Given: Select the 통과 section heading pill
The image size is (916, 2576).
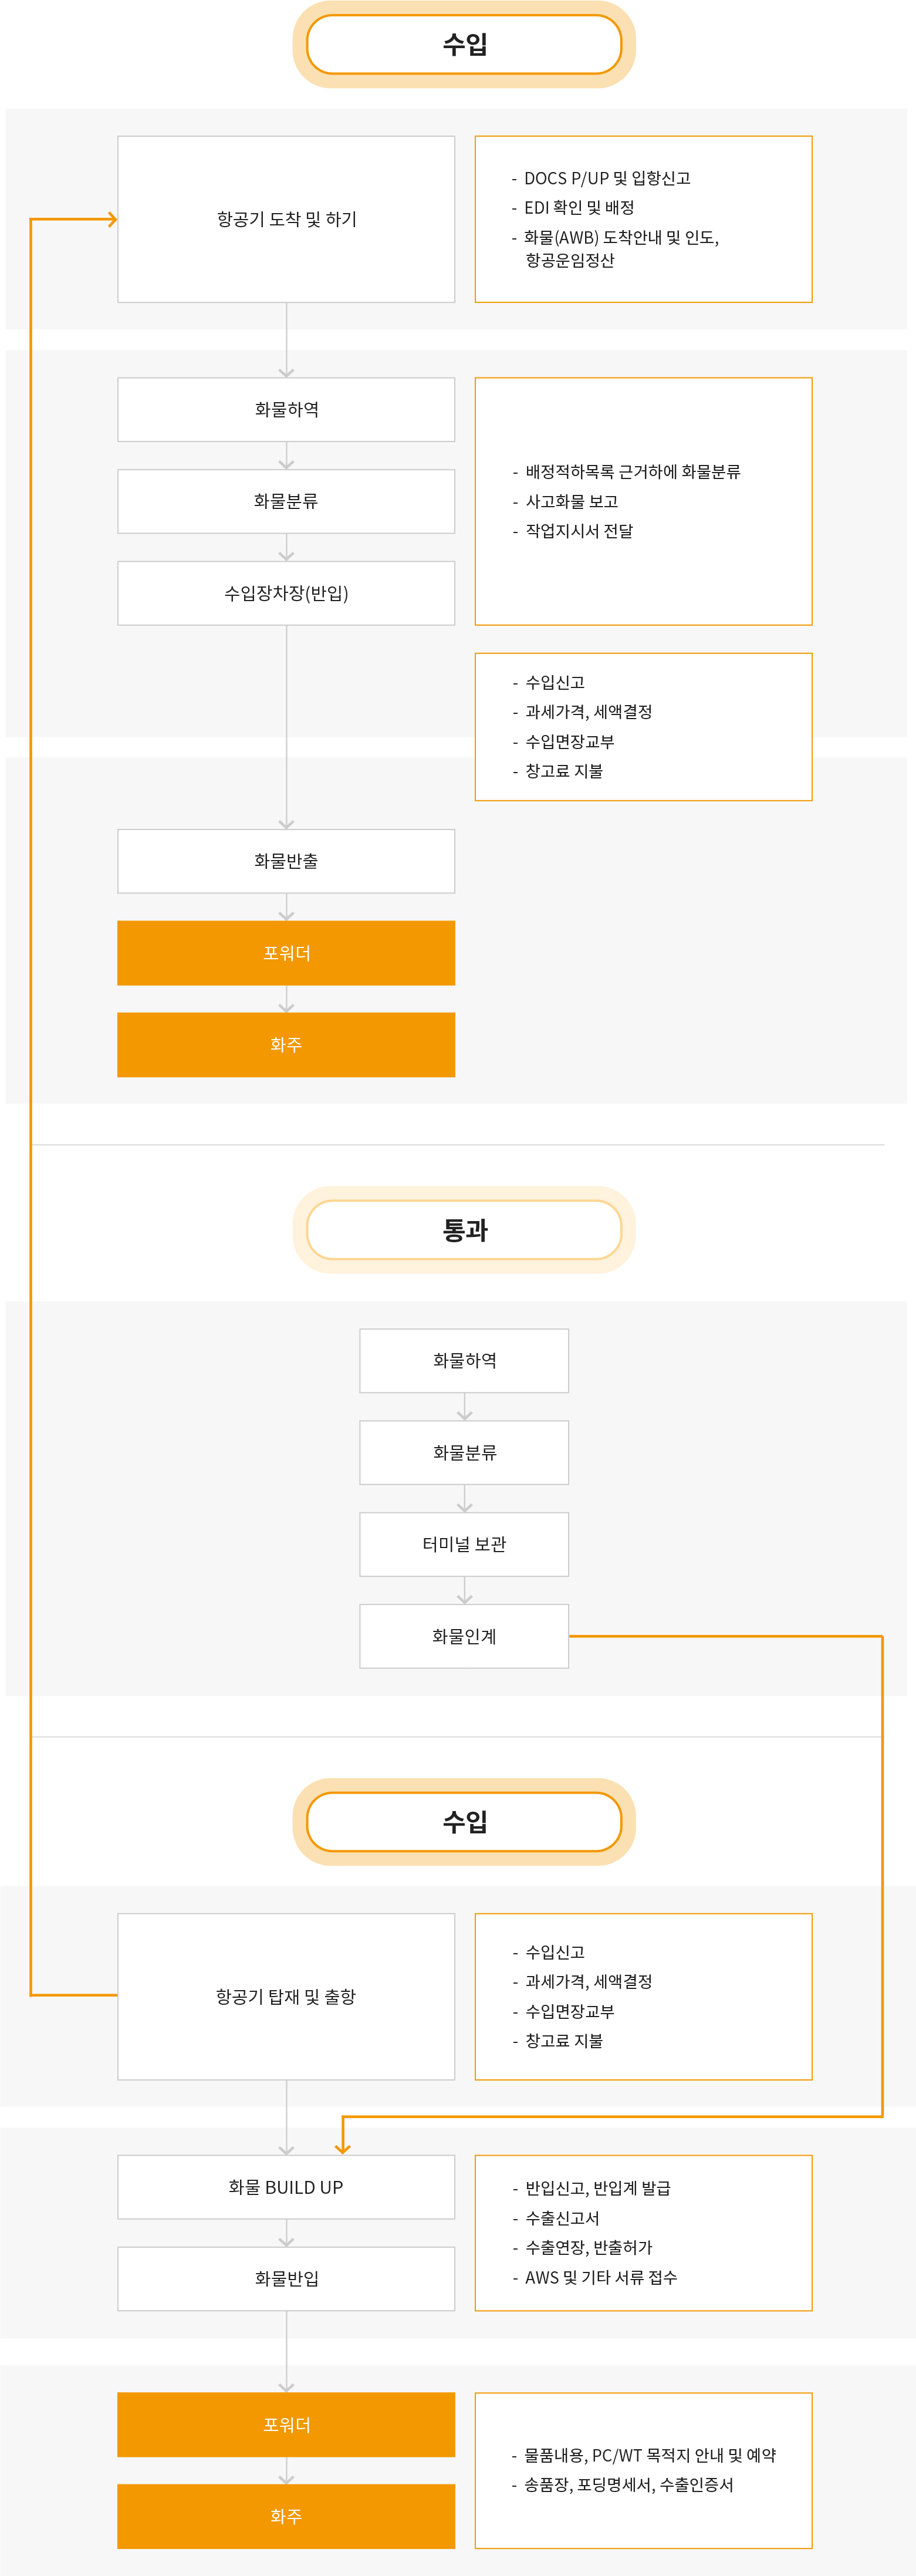Looking at the screenshot, I should pyautogui.click(x=464, y=1230).
